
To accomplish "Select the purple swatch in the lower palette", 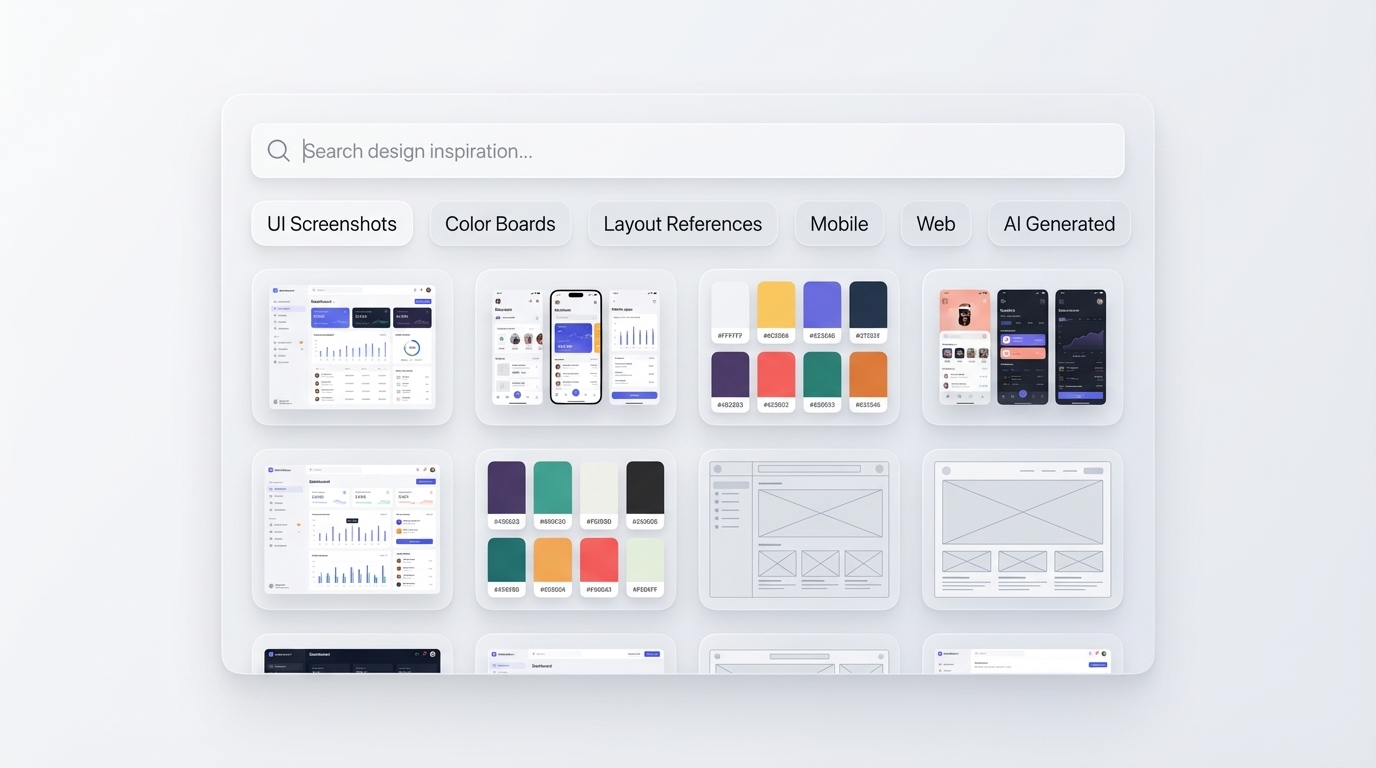I will pos(506,490).
